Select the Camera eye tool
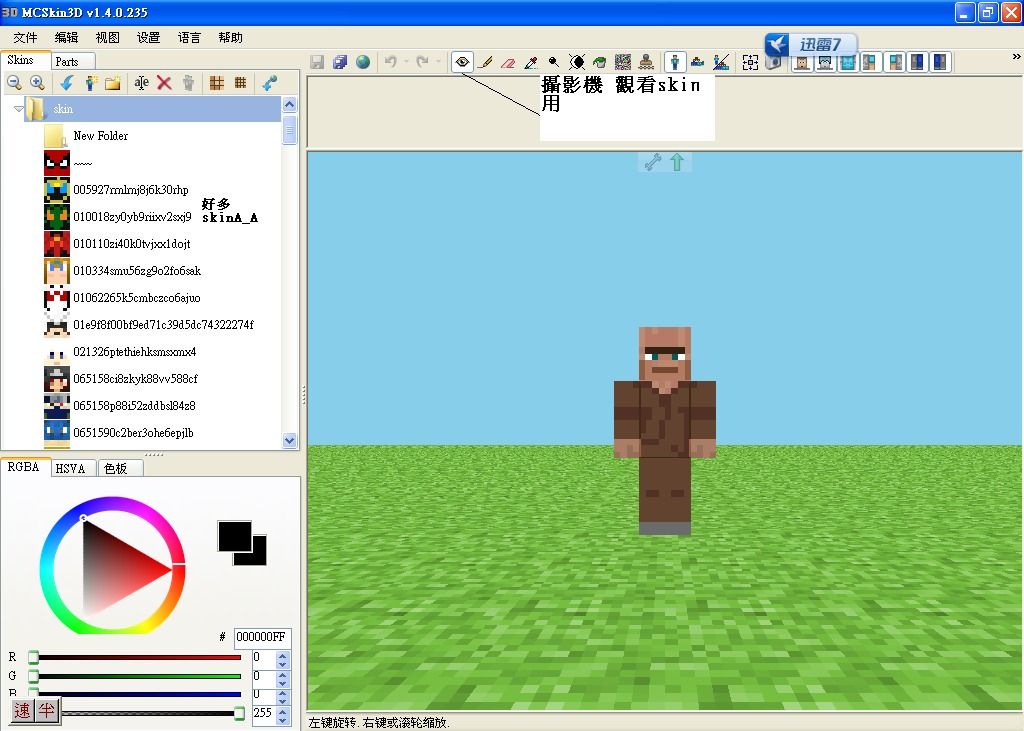Image resolution: width=1024 pixels, height=731 pixels. point(462,62)
